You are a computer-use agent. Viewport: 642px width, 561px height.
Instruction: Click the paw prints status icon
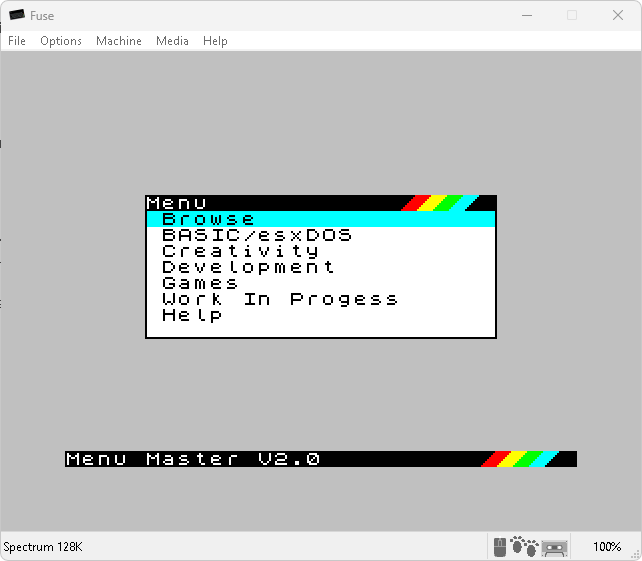click(x=524, y=546)
